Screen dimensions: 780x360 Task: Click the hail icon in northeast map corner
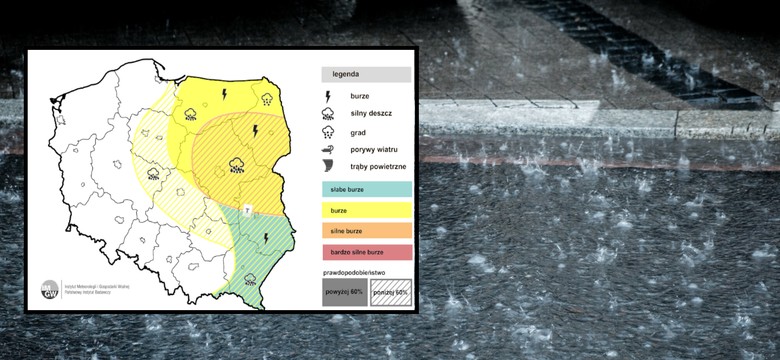[x=267, y=99]
